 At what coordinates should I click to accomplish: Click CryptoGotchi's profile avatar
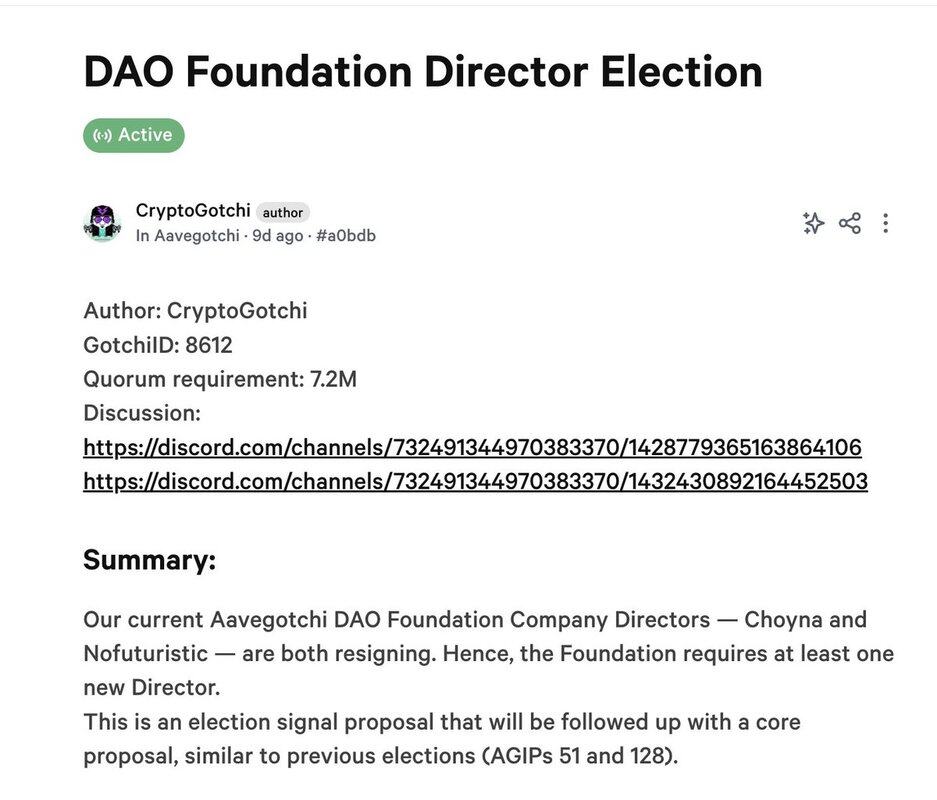102,223
